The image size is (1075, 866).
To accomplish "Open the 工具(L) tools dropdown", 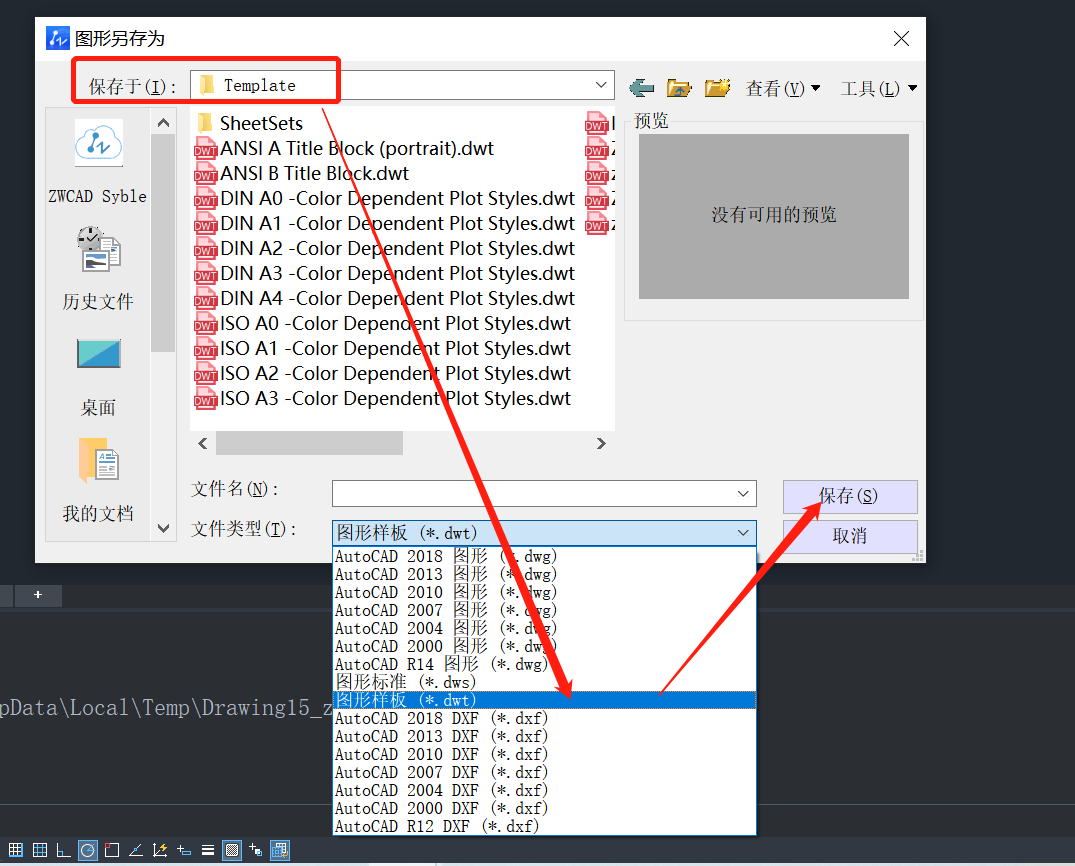I will [879, 88].
